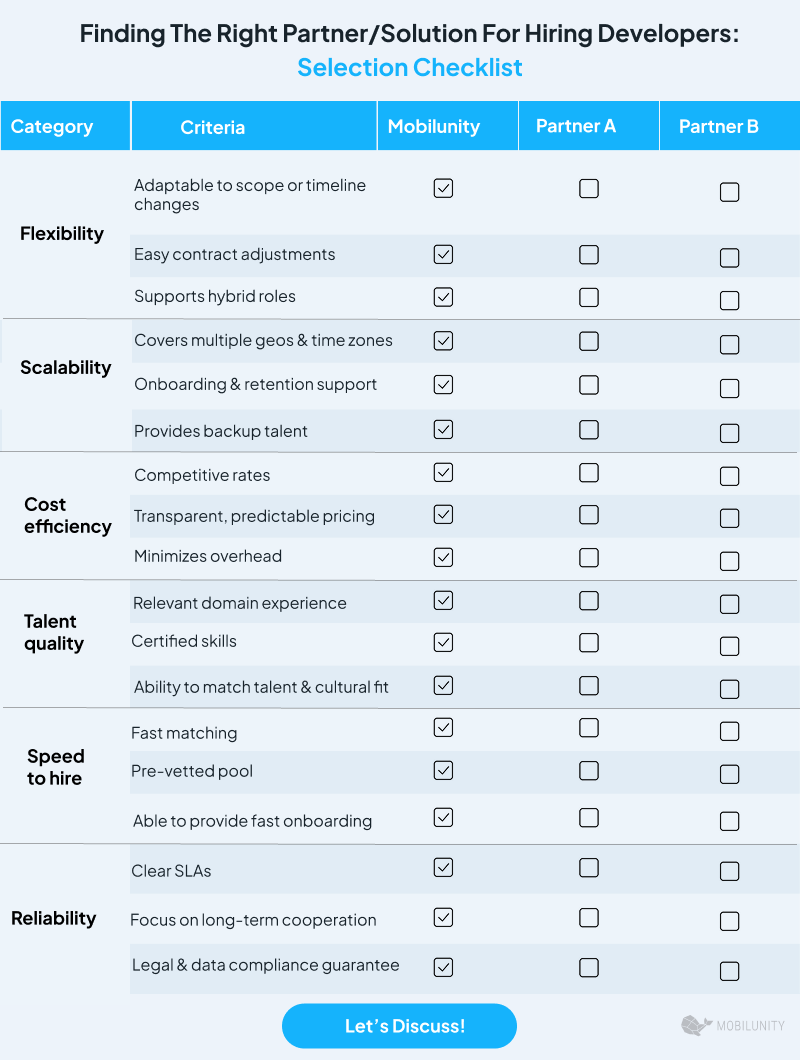Select the Partner A column header
The height and width of the screenshot is (1060, 801).
(x=576, y=126)
